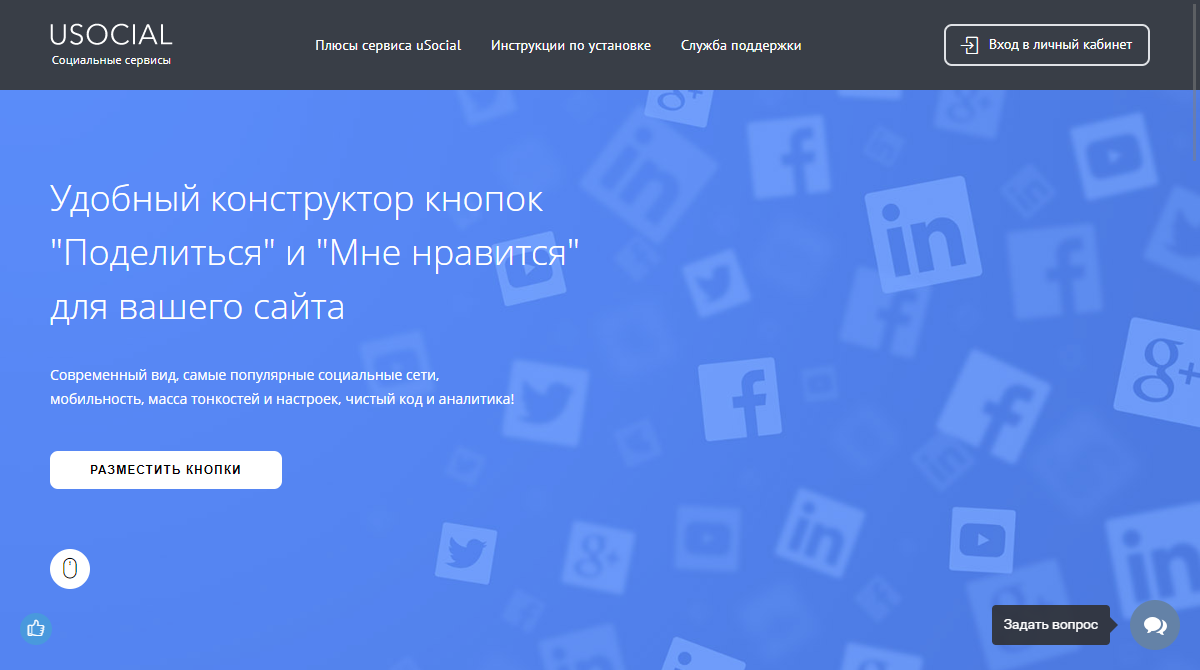Screen dimensions: 1200x670
Task: Open the chat bubble icon
Action: pyautogui.click(x=1155, y=625)
